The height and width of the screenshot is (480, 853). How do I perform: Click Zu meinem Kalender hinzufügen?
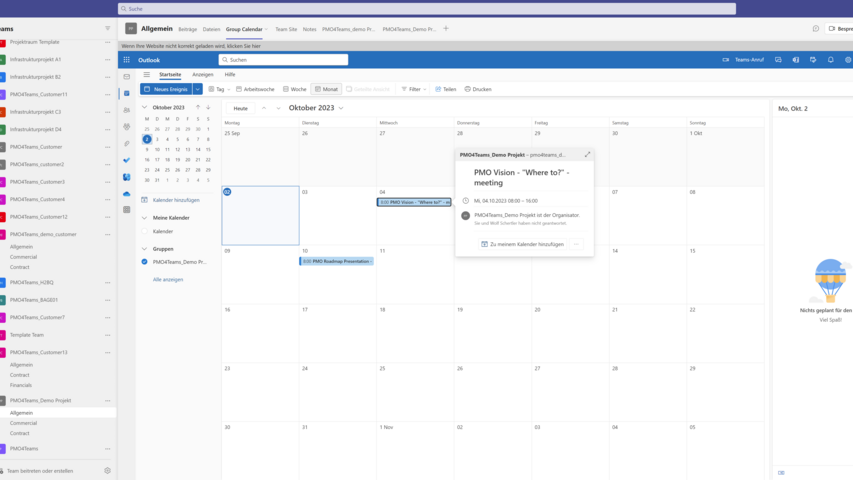pyautogui.click(x=521, y=244)
